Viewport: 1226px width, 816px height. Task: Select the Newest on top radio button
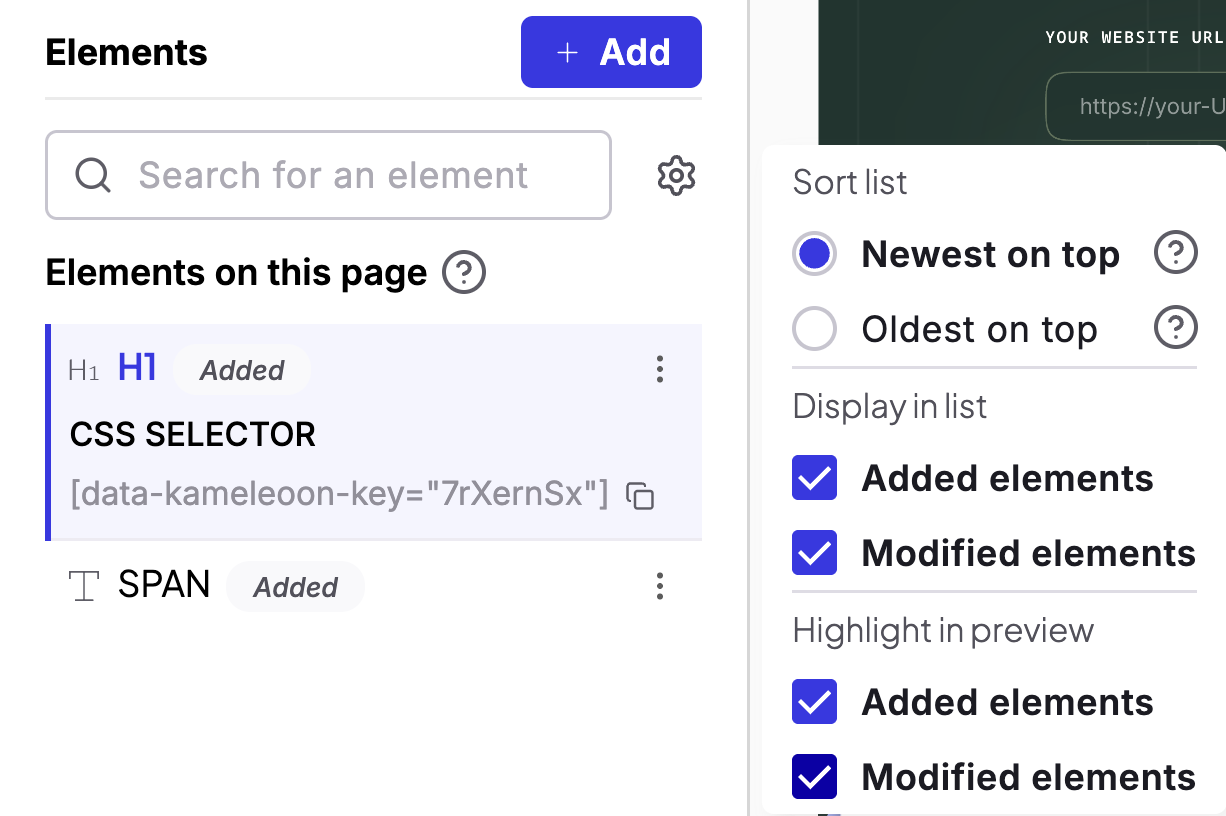(x=815, y=254)
